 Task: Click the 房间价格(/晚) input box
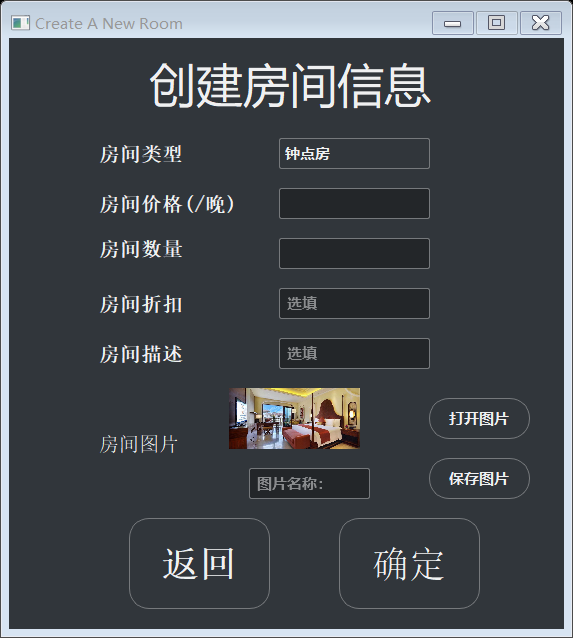pos(354,203)
